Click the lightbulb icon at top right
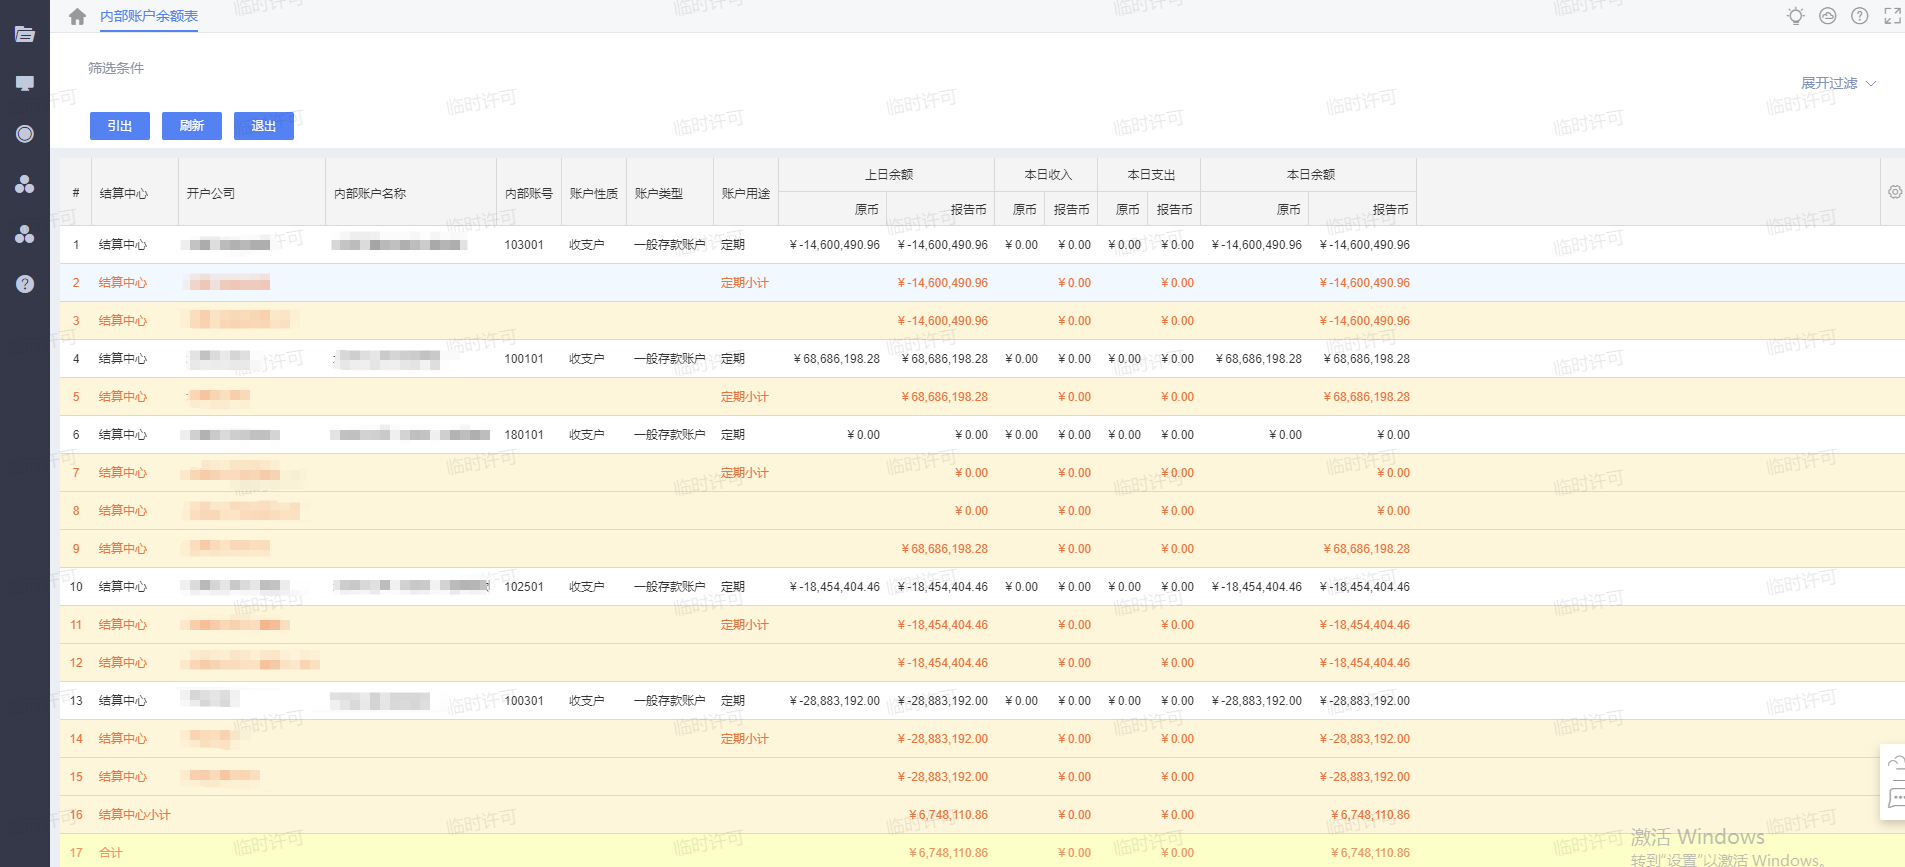 1796,16
